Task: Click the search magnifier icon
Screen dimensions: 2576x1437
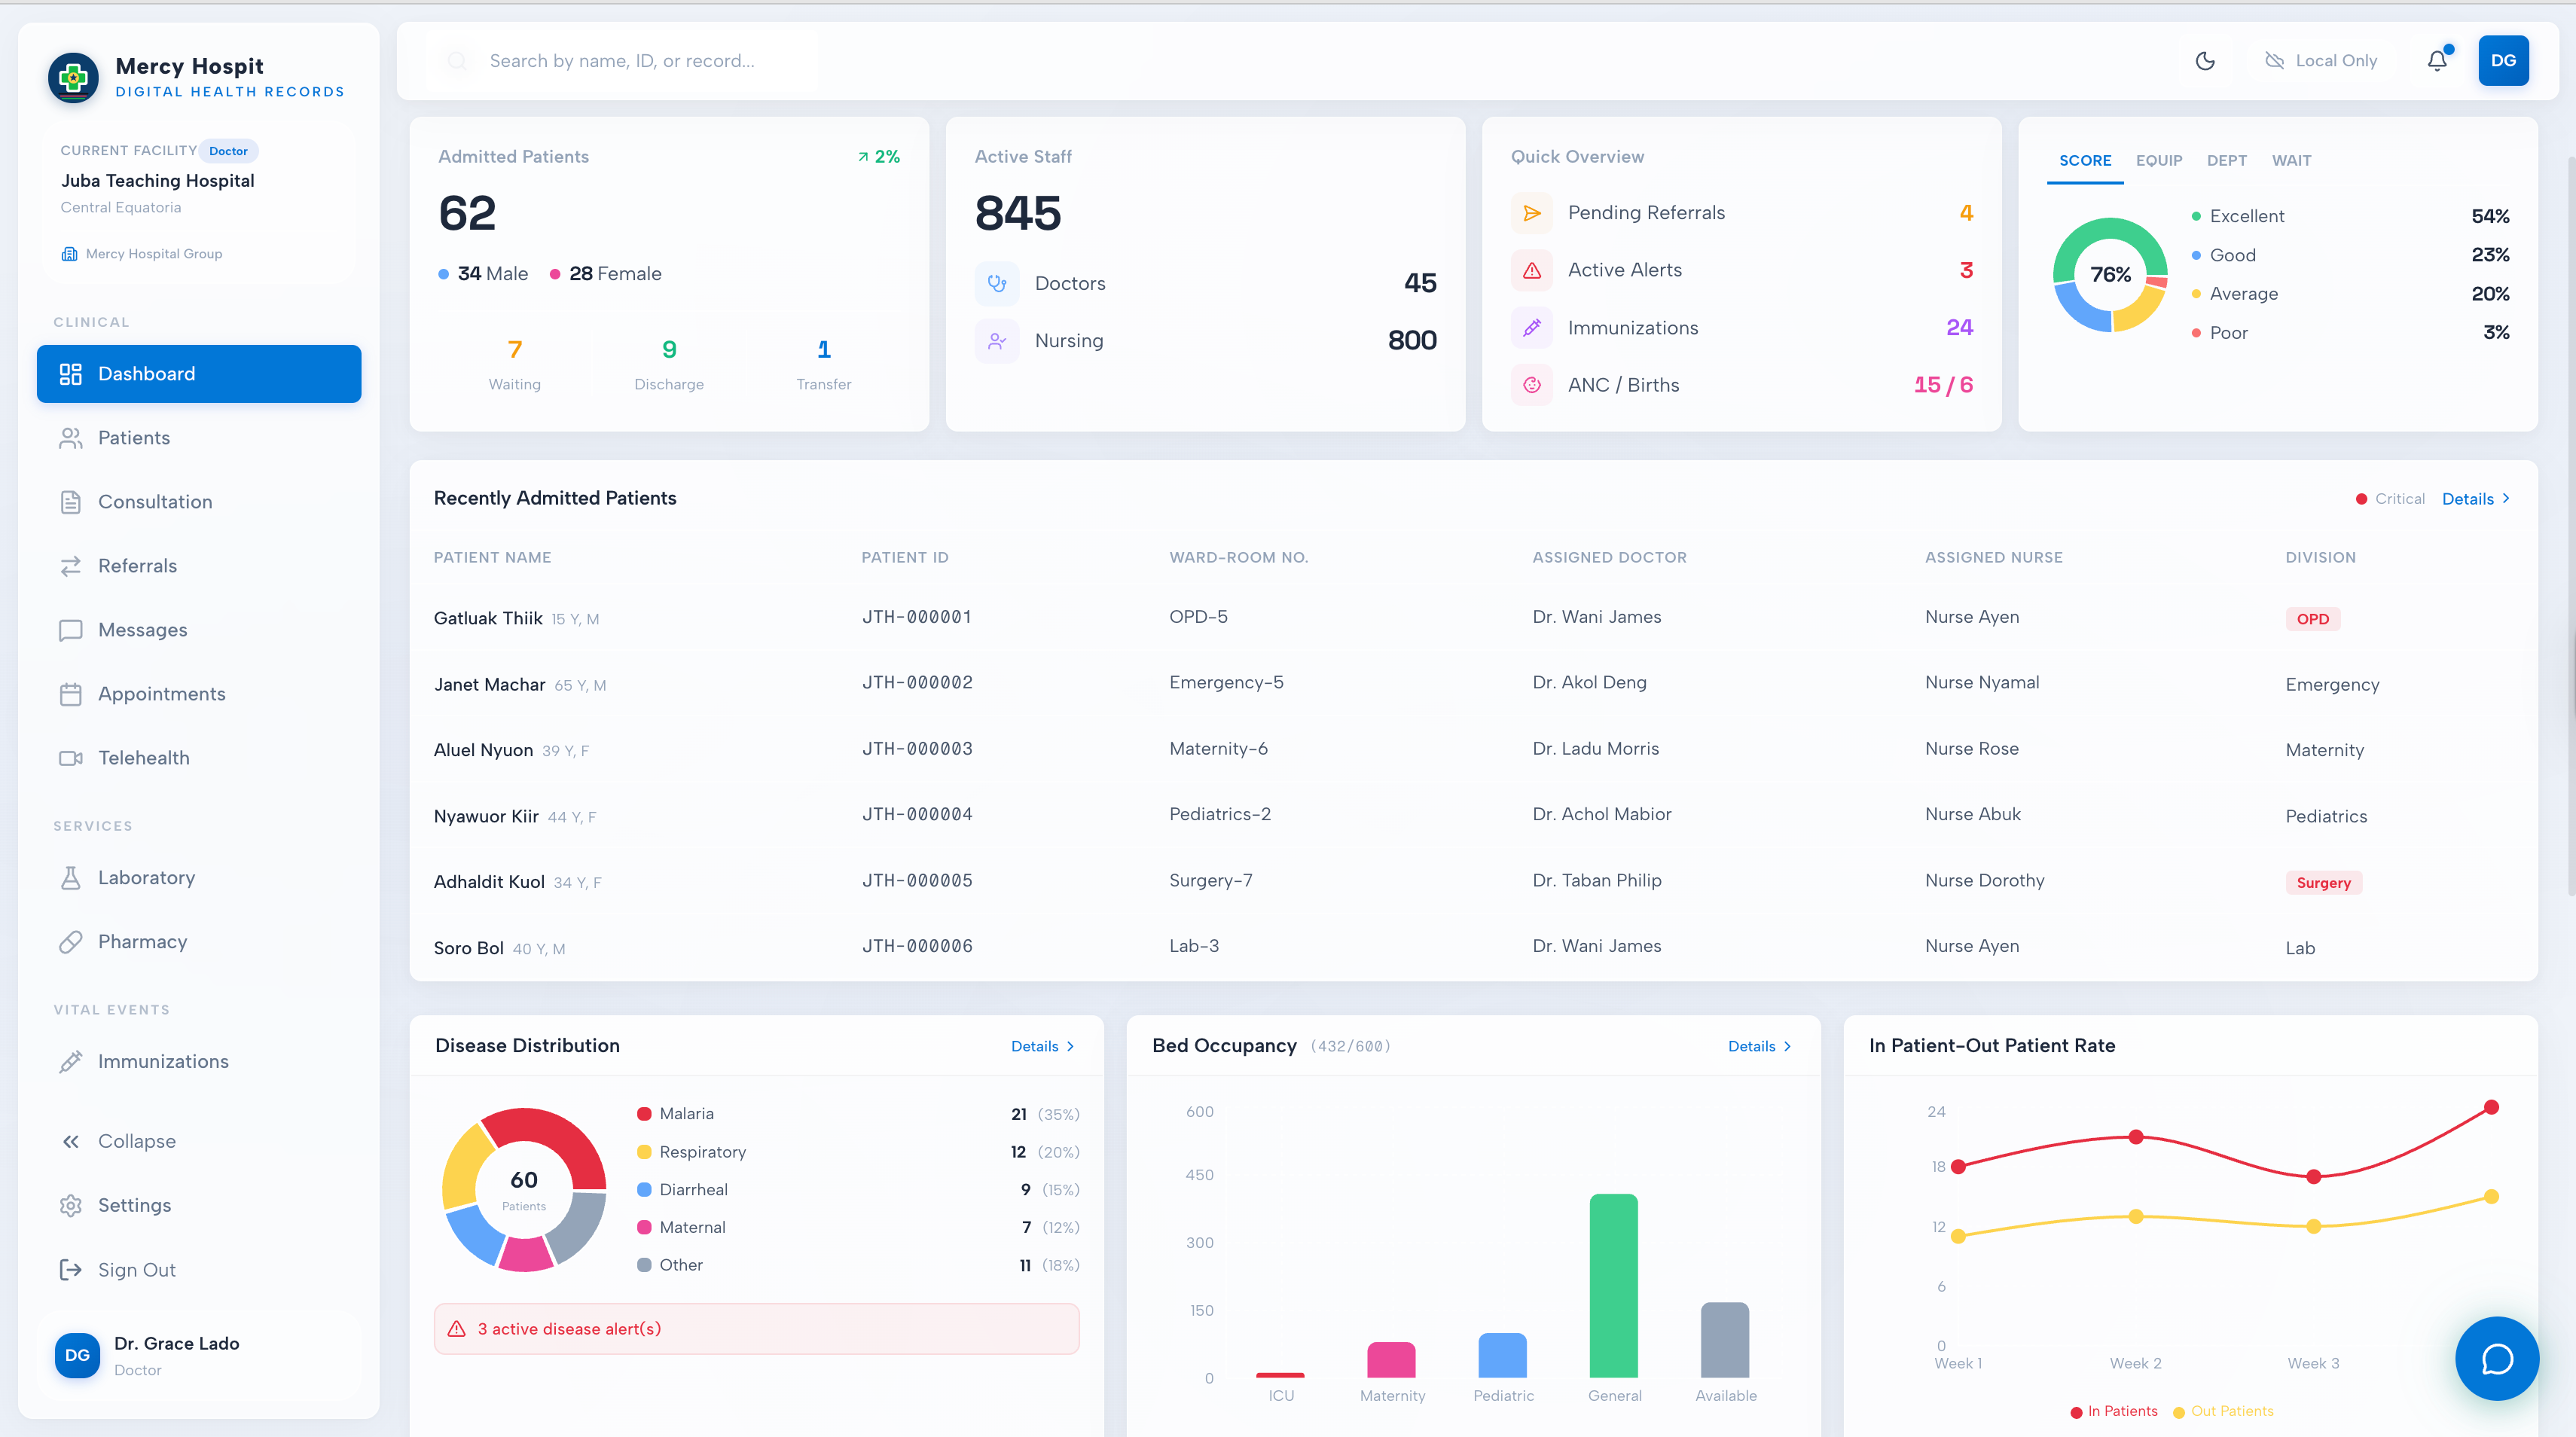Action: [x=457, y=61]
